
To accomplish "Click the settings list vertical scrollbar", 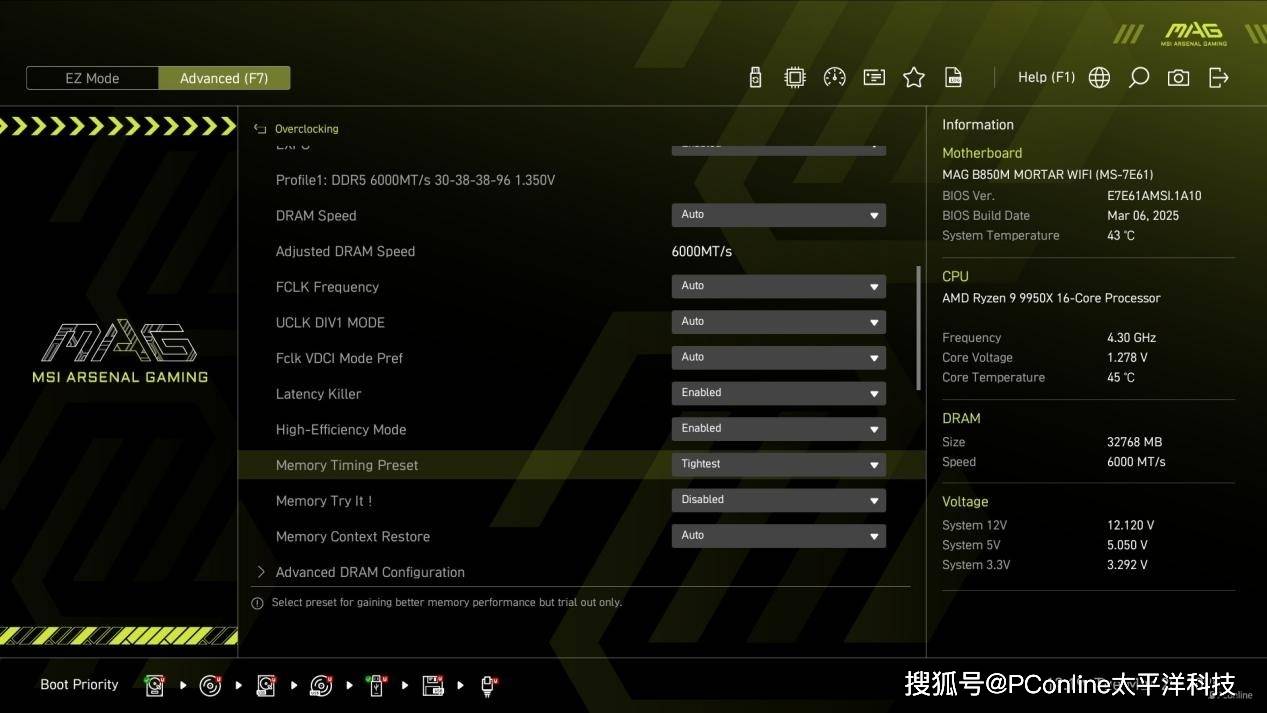I will point(919,328).
